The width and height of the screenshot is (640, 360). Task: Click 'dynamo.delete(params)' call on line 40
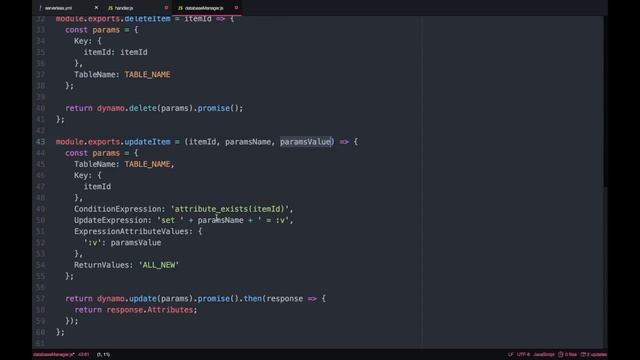coord(144,108)
